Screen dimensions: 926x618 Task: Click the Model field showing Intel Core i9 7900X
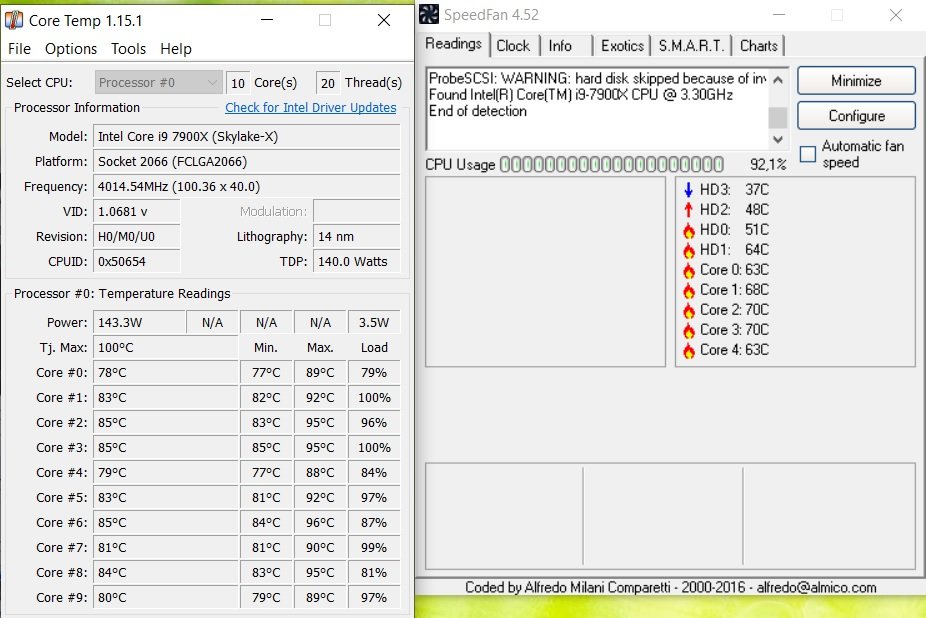[x=246, y=137]
